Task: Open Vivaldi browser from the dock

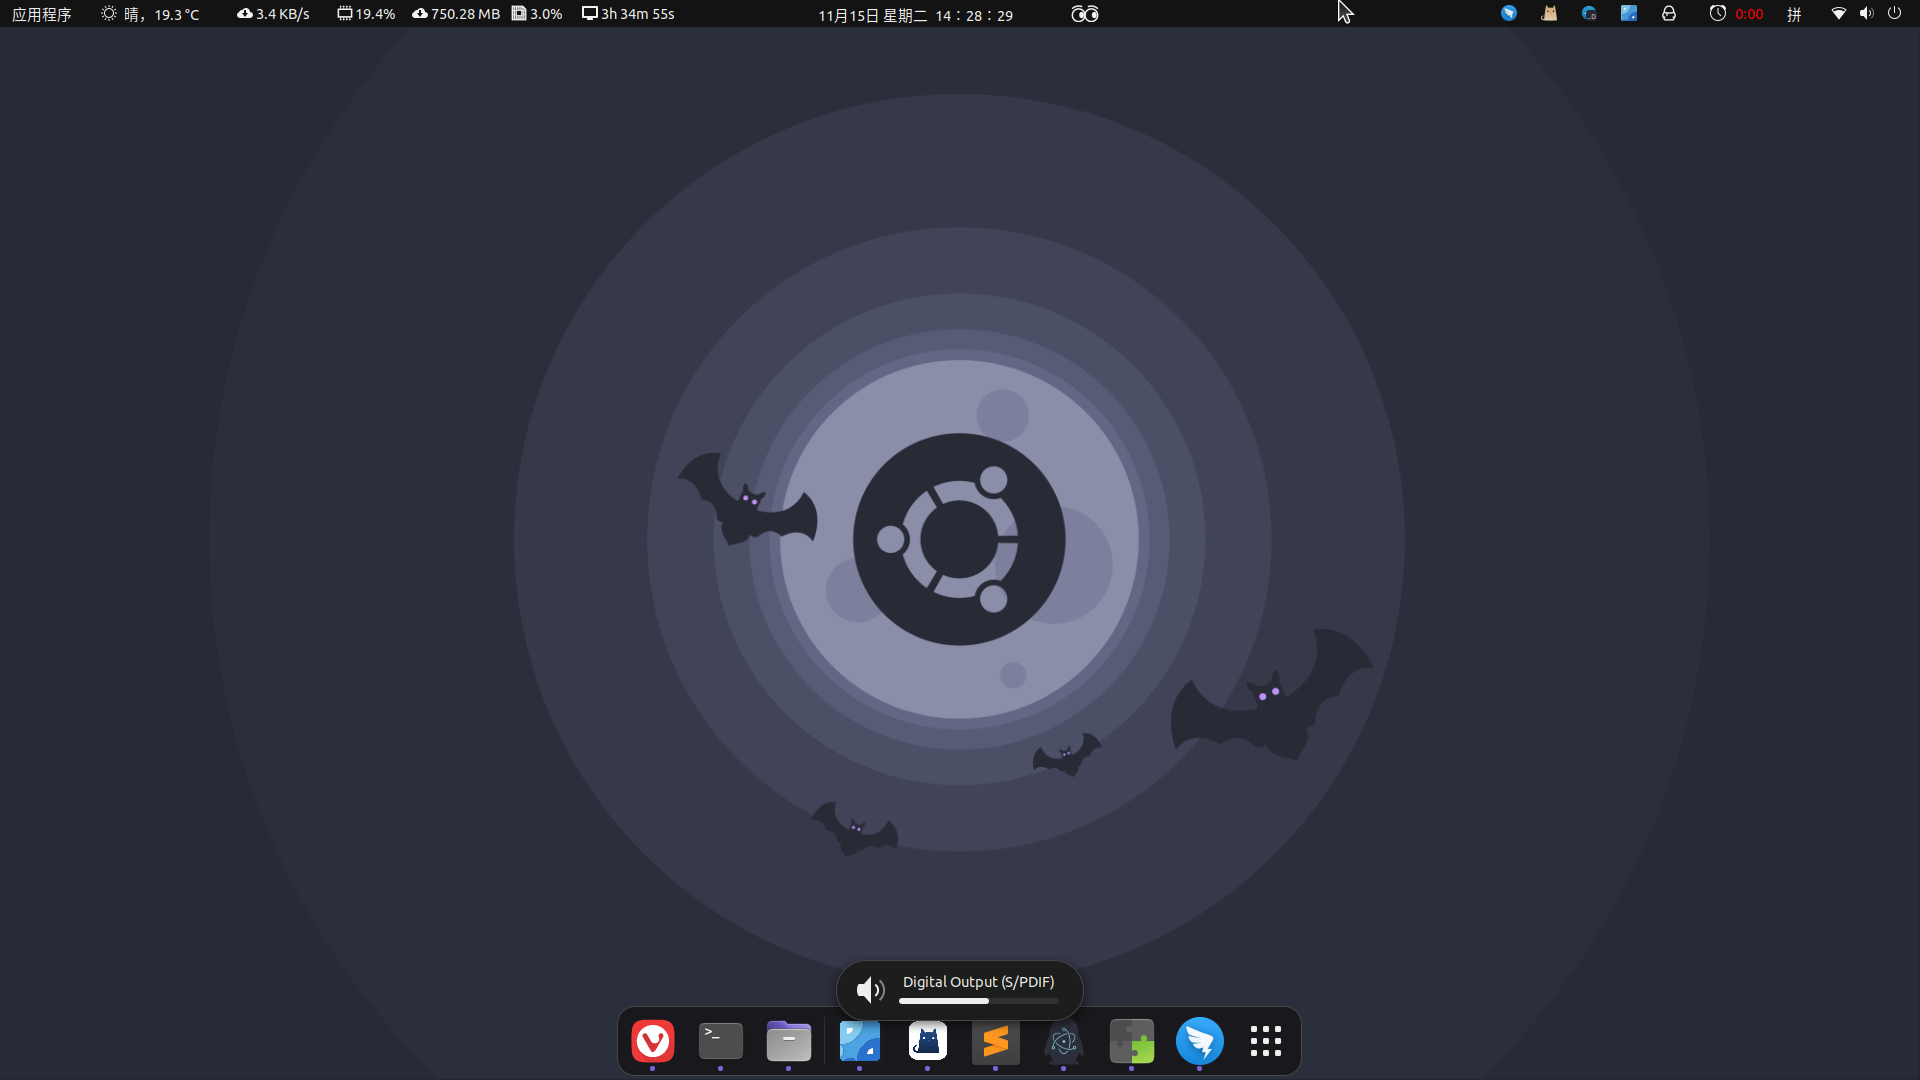Action: click(x=653, y=1041)
